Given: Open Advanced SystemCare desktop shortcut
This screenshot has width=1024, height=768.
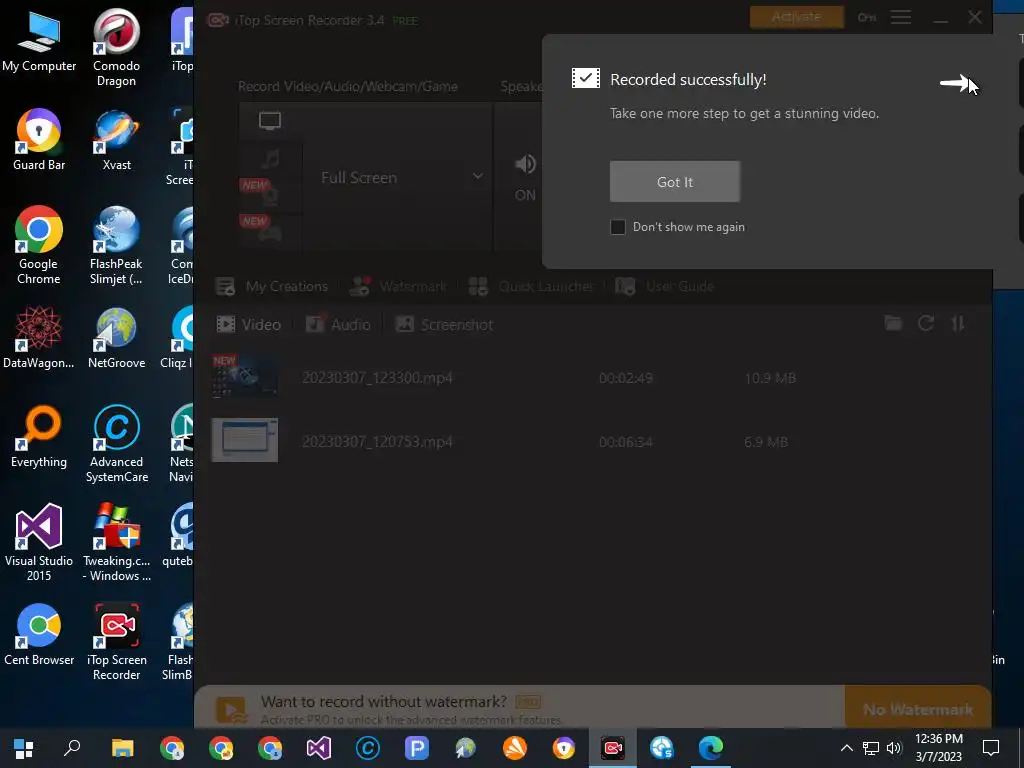Looking at the screenshot, I should [116, 444].
